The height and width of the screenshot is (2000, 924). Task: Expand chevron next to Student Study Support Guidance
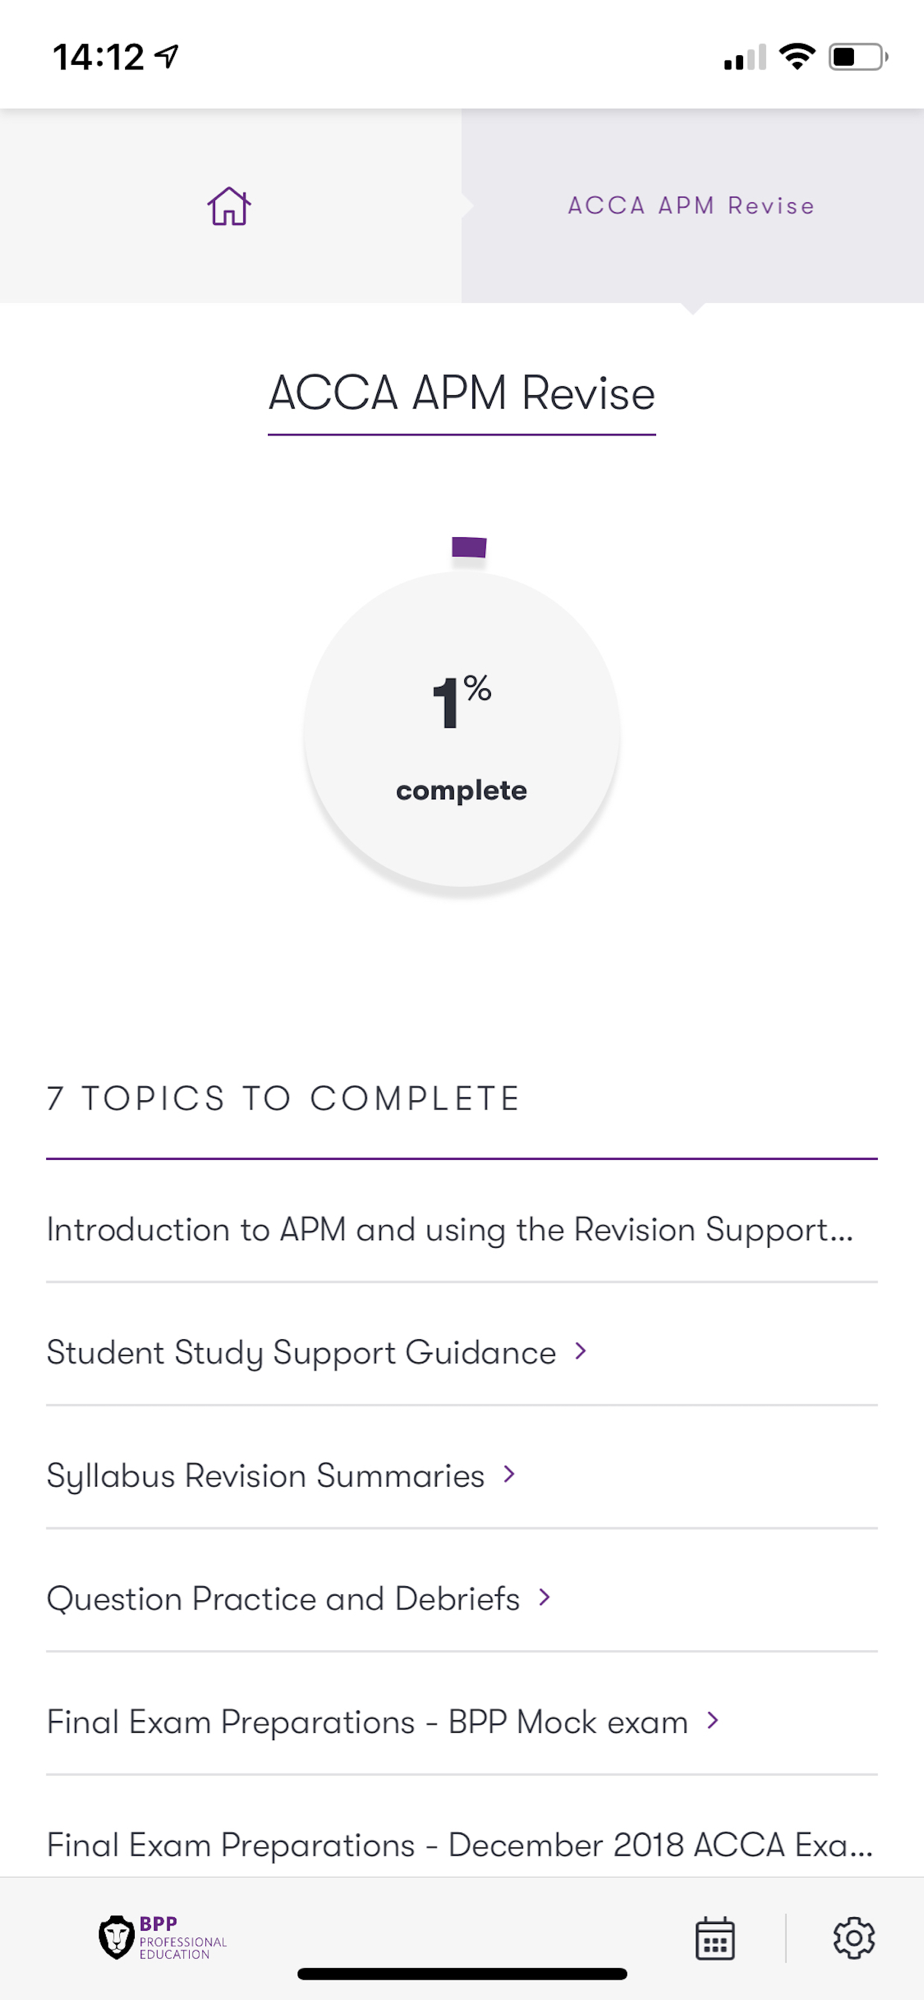pos(581,1351)
